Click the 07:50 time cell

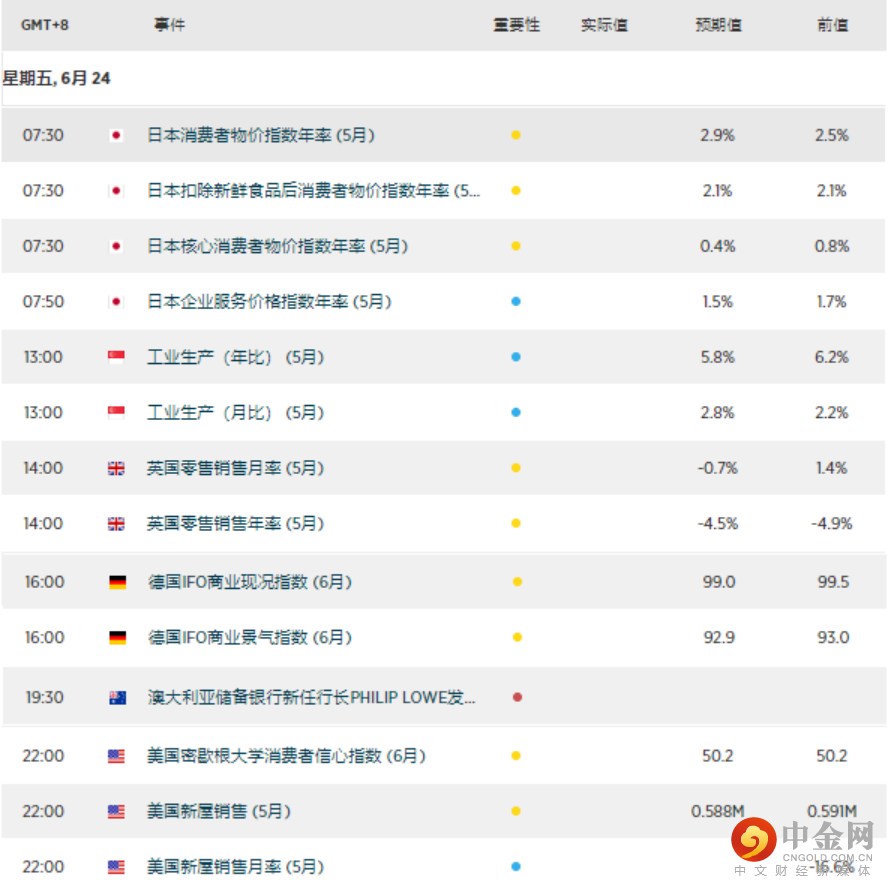[43, 302]
